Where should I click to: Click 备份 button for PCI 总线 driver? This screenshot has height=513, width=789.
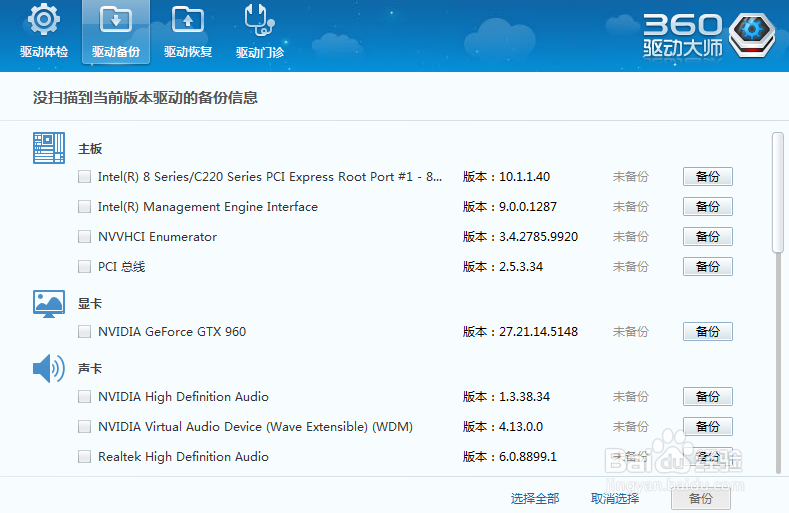(707, 267)
